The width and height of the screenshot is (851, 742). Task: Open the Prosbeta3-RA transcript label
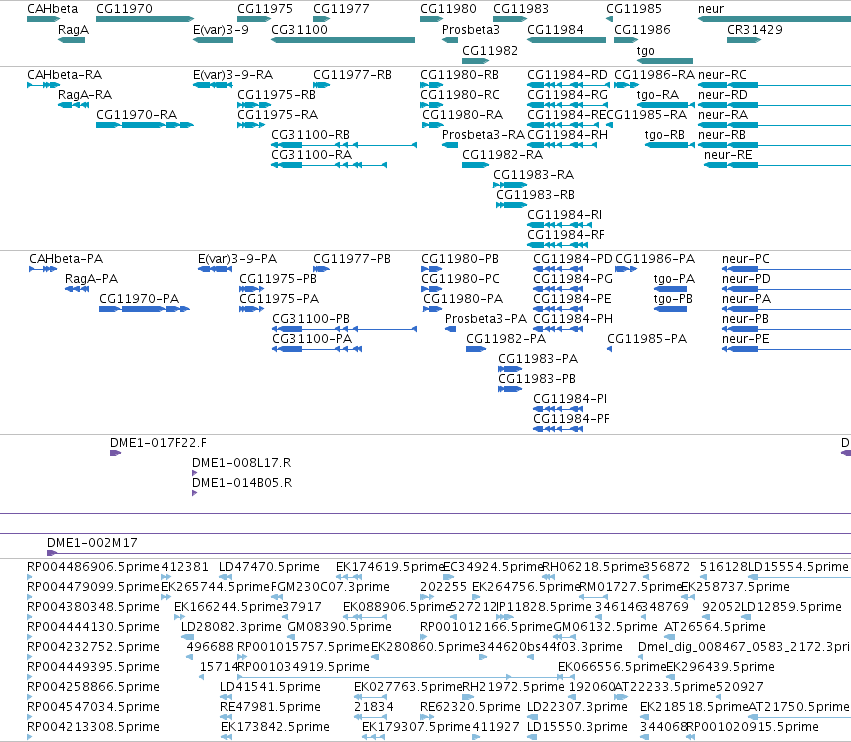[x=484, y=135]
